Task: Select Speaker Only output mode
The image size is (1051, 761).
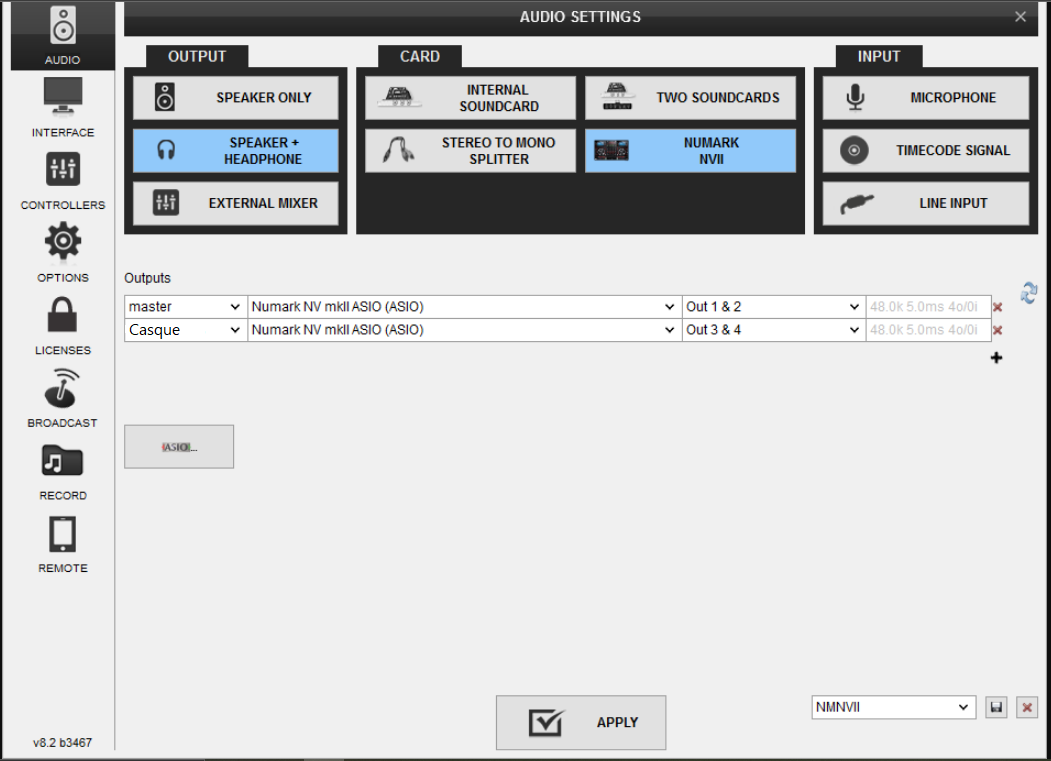Action: coord(235,98)
